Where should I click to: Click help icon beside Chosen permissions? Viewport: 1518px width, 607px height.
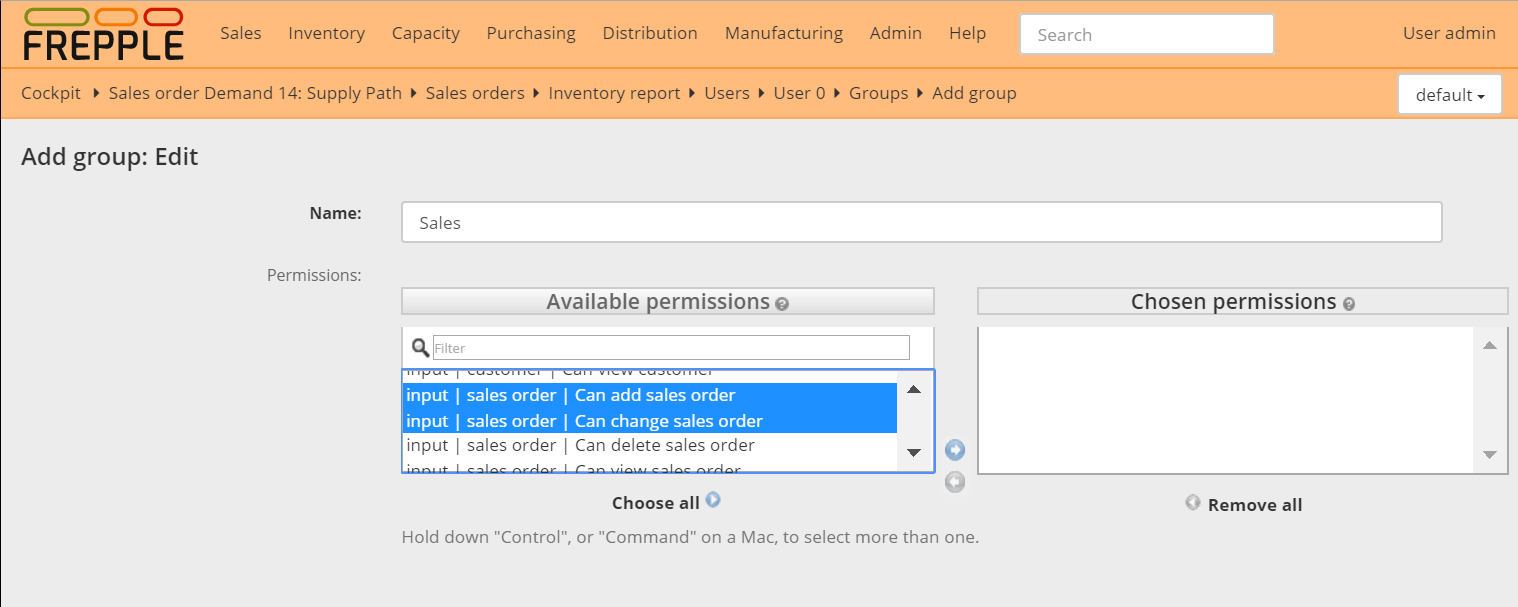pos(1349,304)
